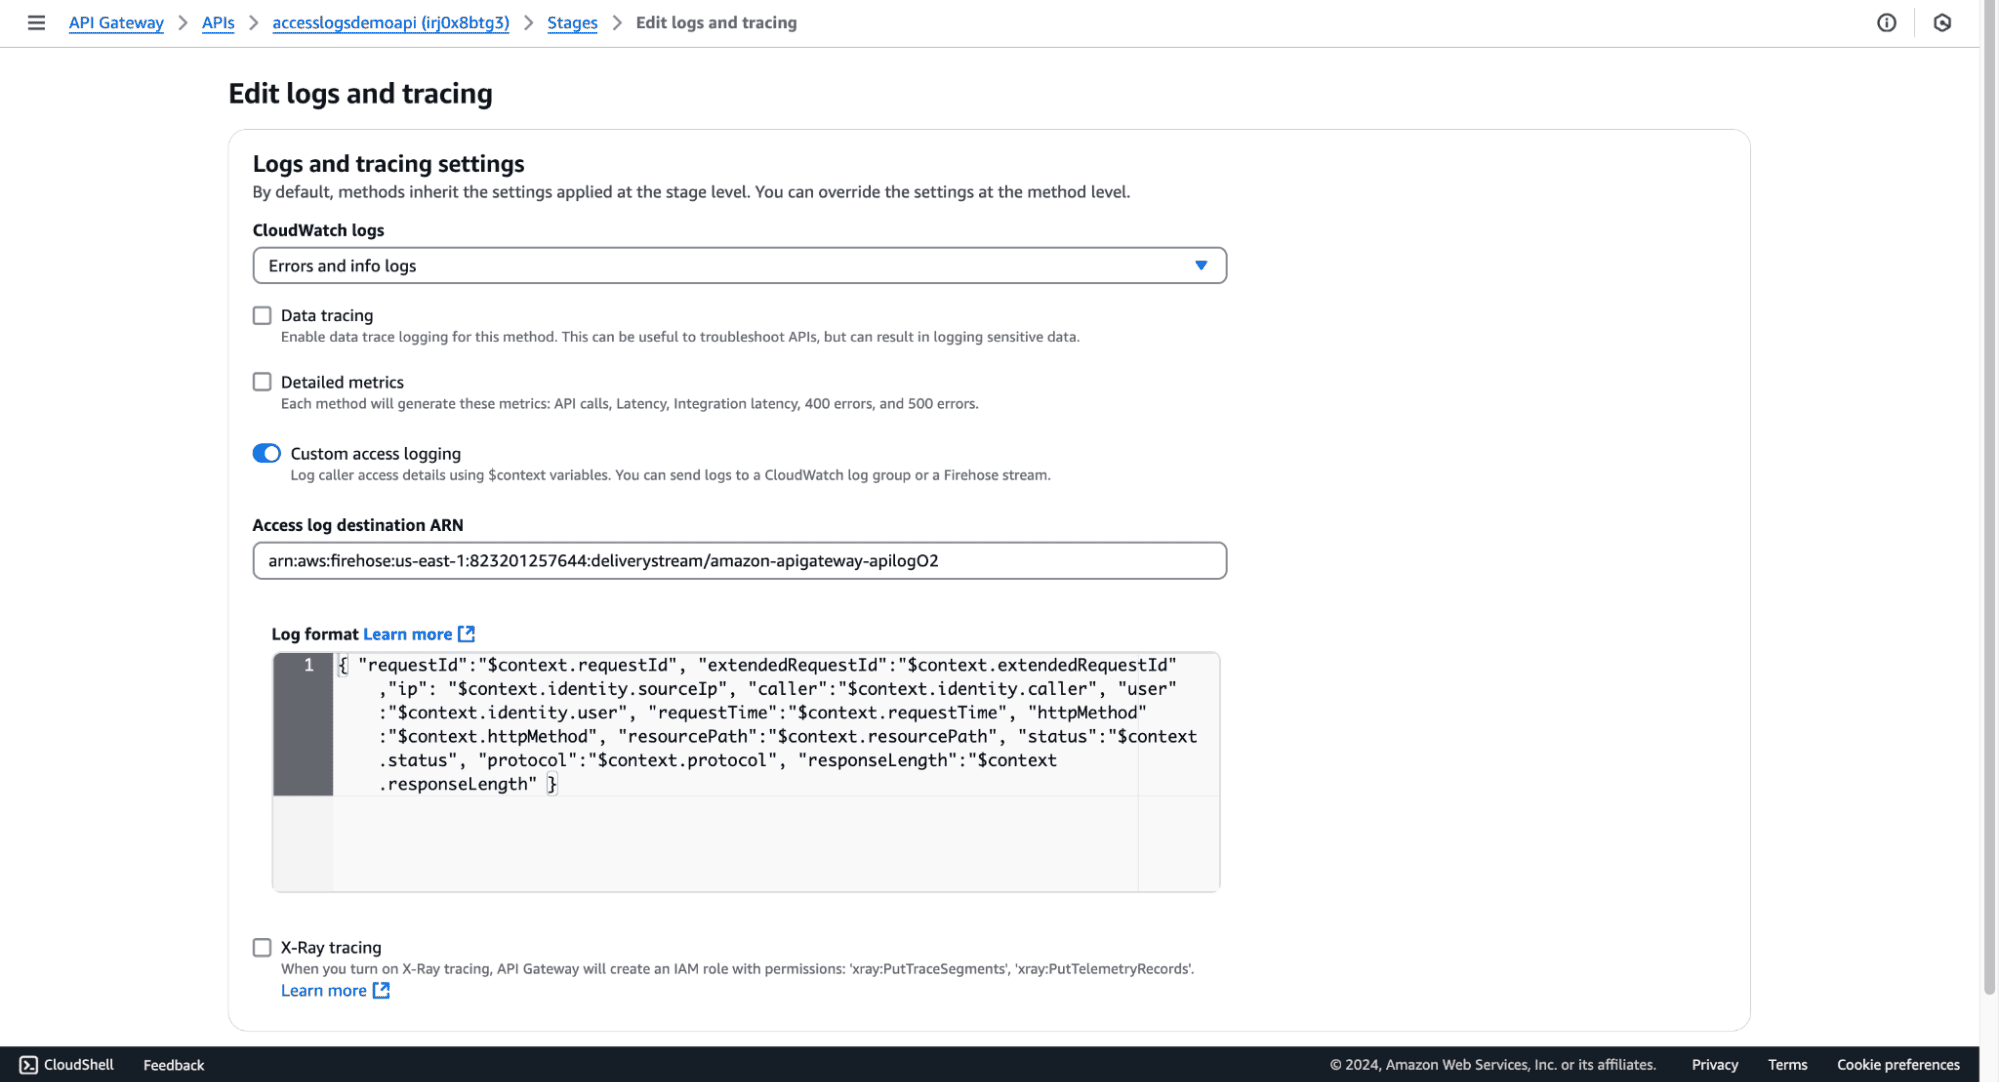Open Cookie preferences in the footer
Viewport: 1999px width, 1083px height.
(1897, 1064)
